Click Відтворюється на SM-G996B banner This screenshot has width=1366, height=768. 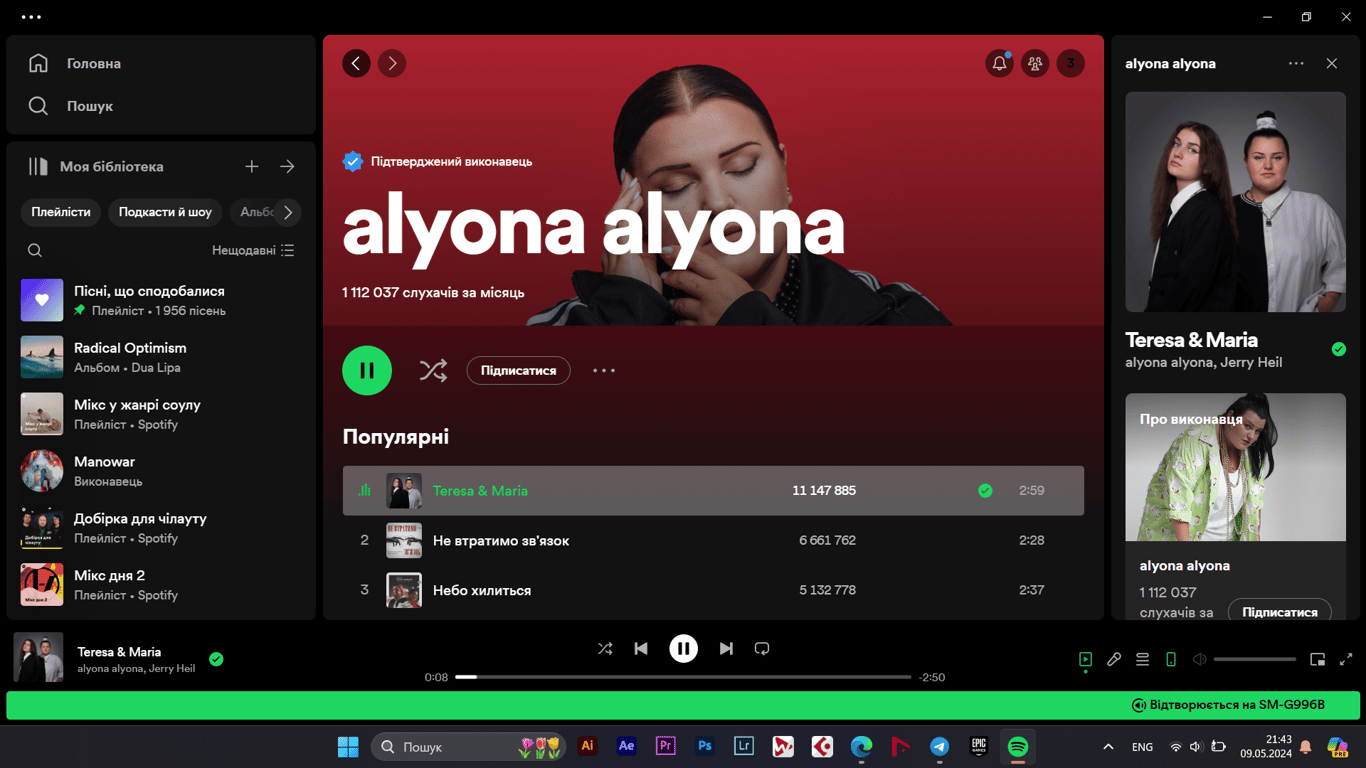point(1228,705)
